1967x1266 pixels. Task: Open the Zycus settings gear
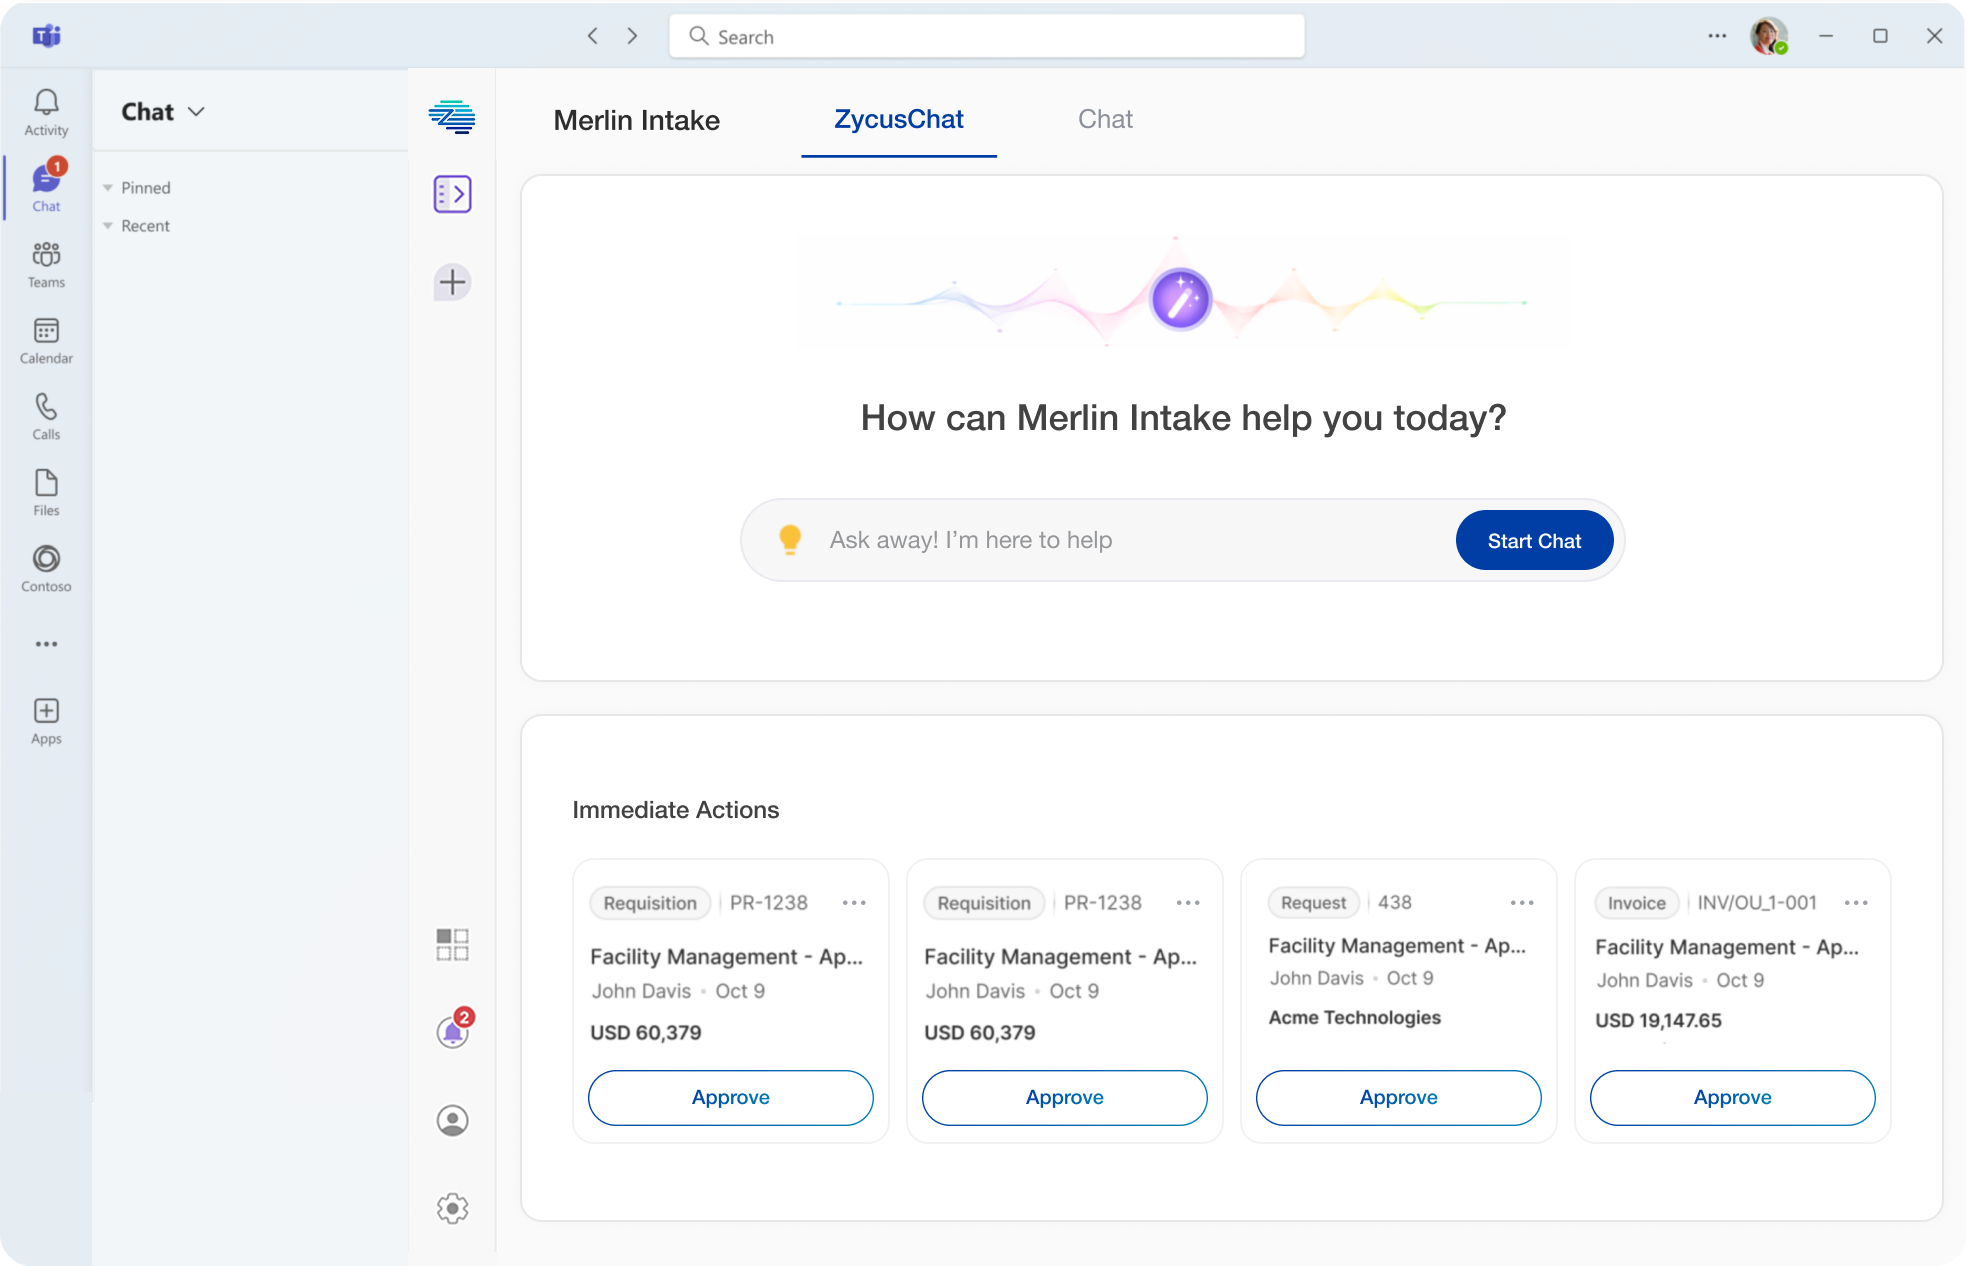(452, 1208)
